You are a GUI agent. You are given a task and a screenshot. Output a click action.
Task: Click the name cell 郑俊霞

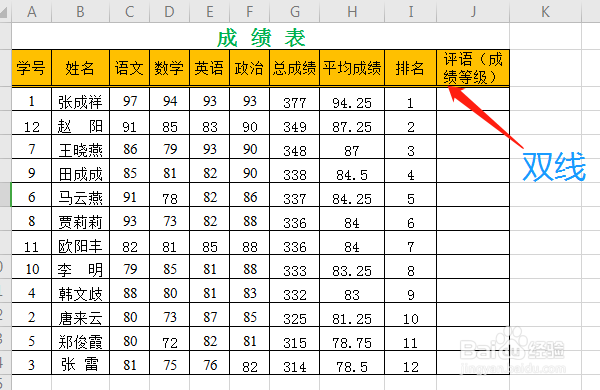tap(80, 339)
